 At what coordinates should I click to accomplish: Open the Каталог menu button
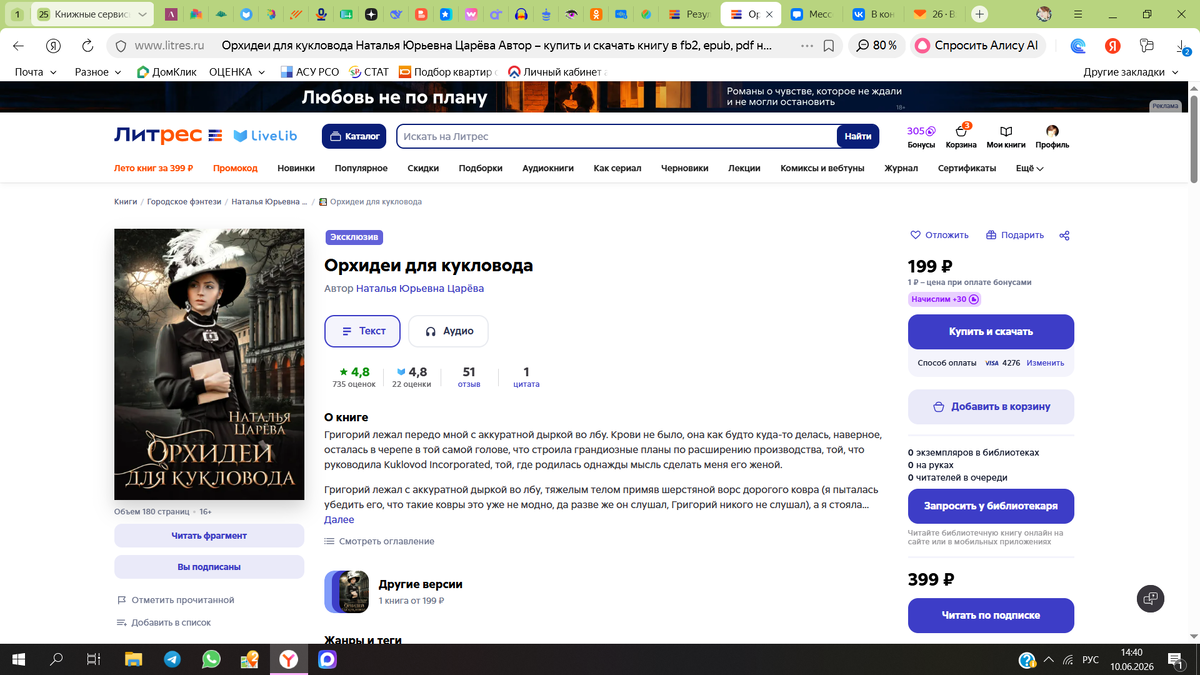[354, 136]
